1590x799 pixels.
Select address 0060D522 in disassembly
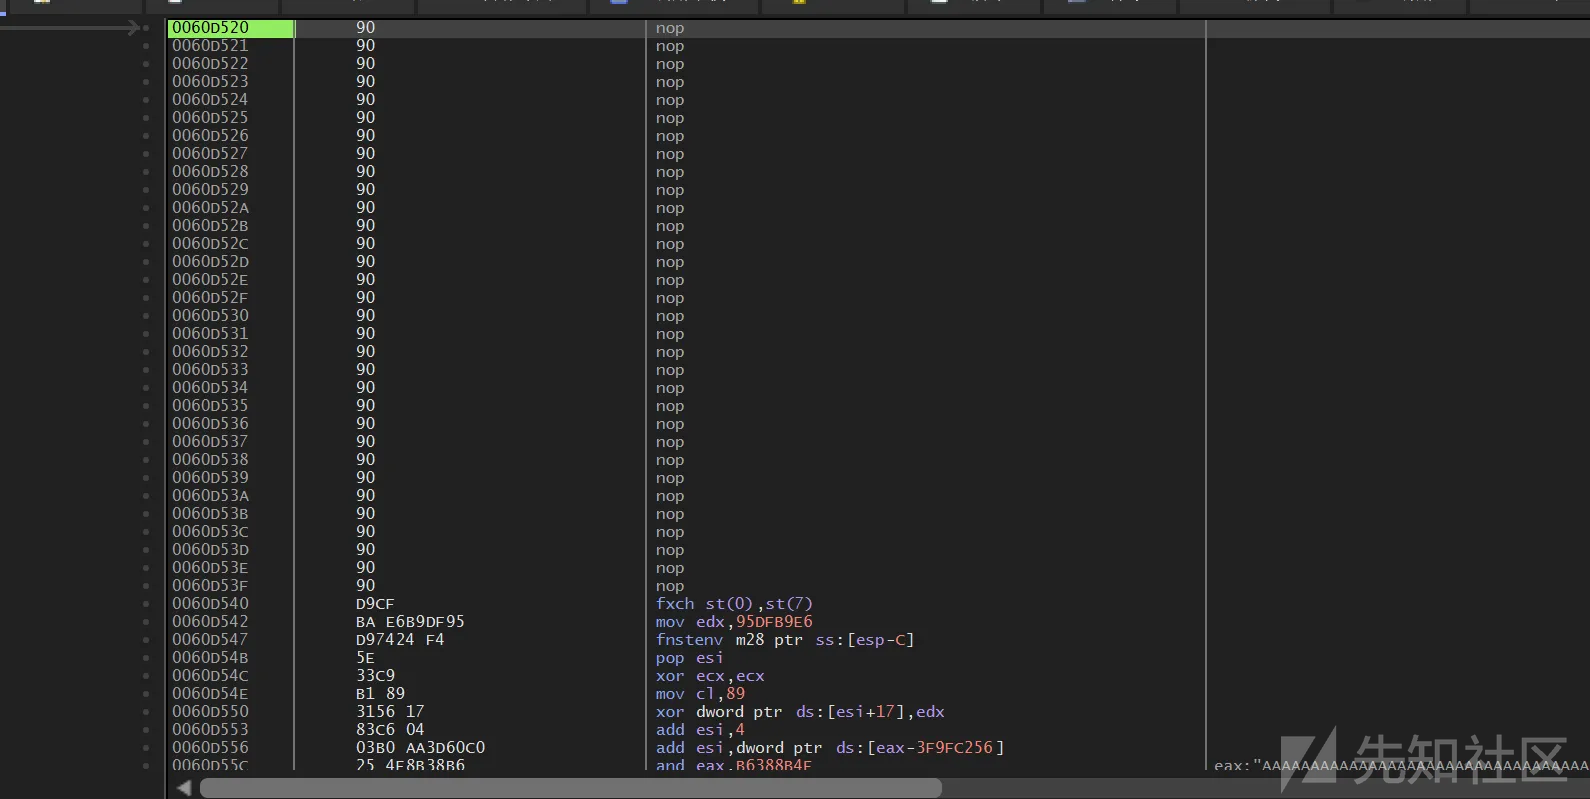210,64
